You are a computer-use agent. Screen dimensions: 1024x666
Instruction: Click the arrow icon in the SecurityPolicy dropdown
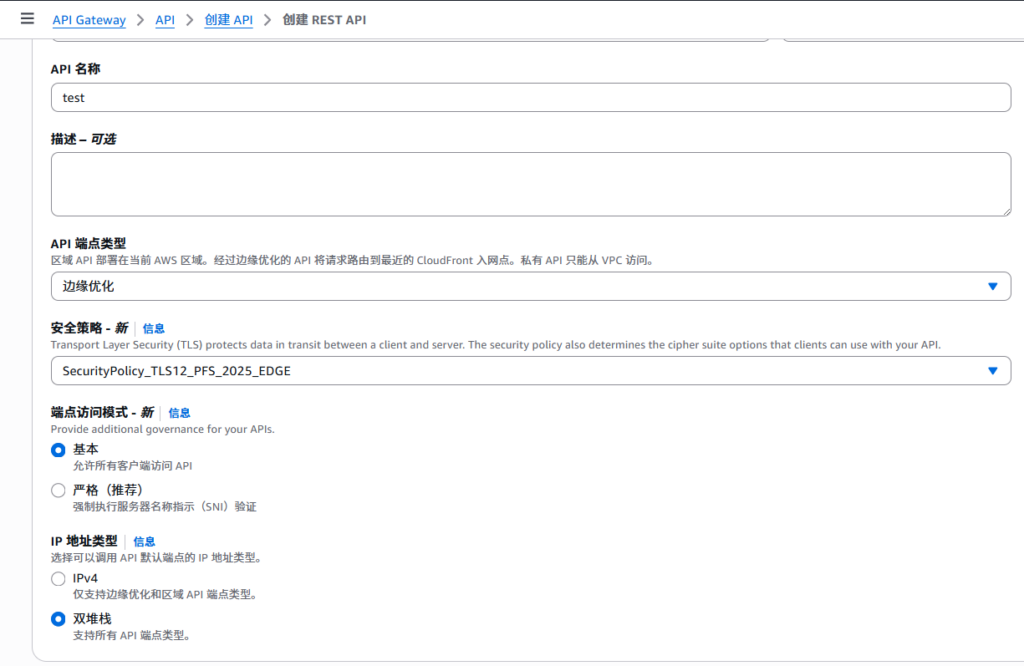tap(992, 371)
